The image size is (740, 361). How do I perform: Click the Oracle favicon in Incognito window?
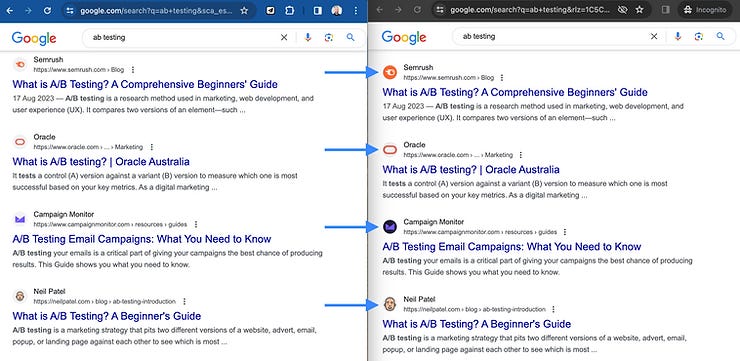tap(390, 150)
